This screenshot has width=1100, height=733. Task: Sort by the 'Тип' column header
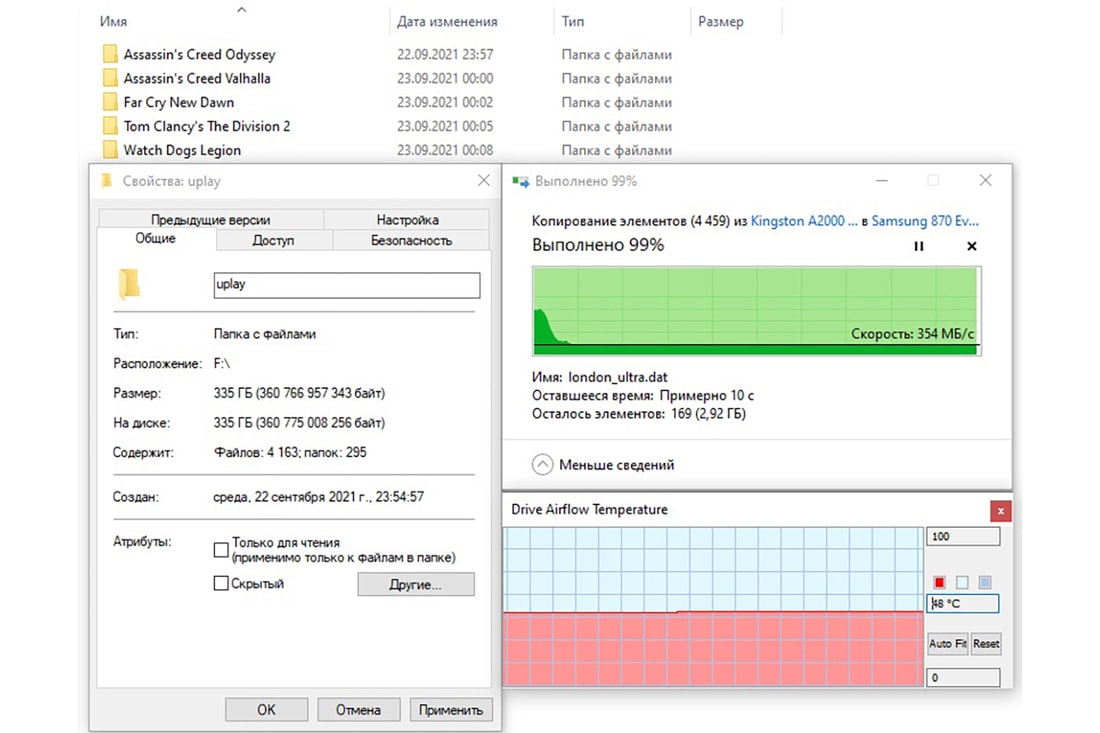pos(572,22)
